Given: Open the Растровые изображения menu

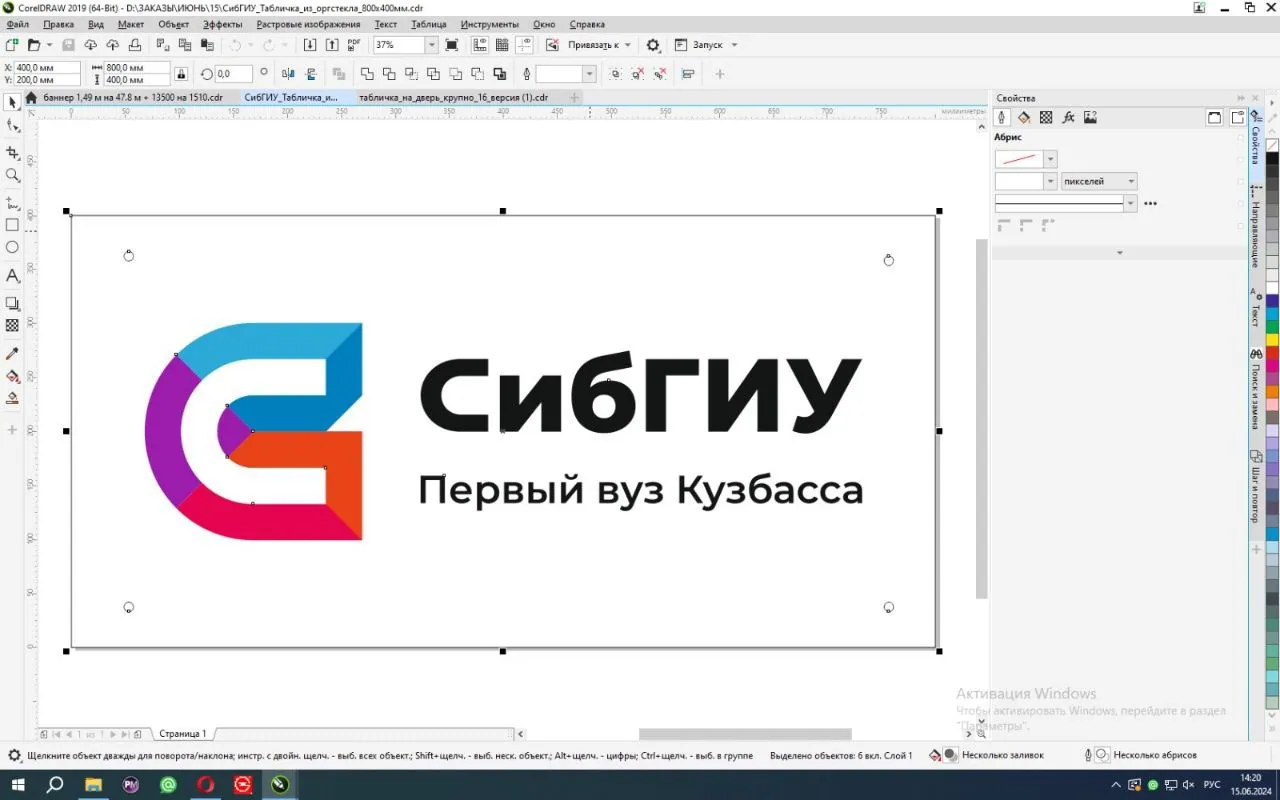Looking at the screenshot, I should (308, 24).
